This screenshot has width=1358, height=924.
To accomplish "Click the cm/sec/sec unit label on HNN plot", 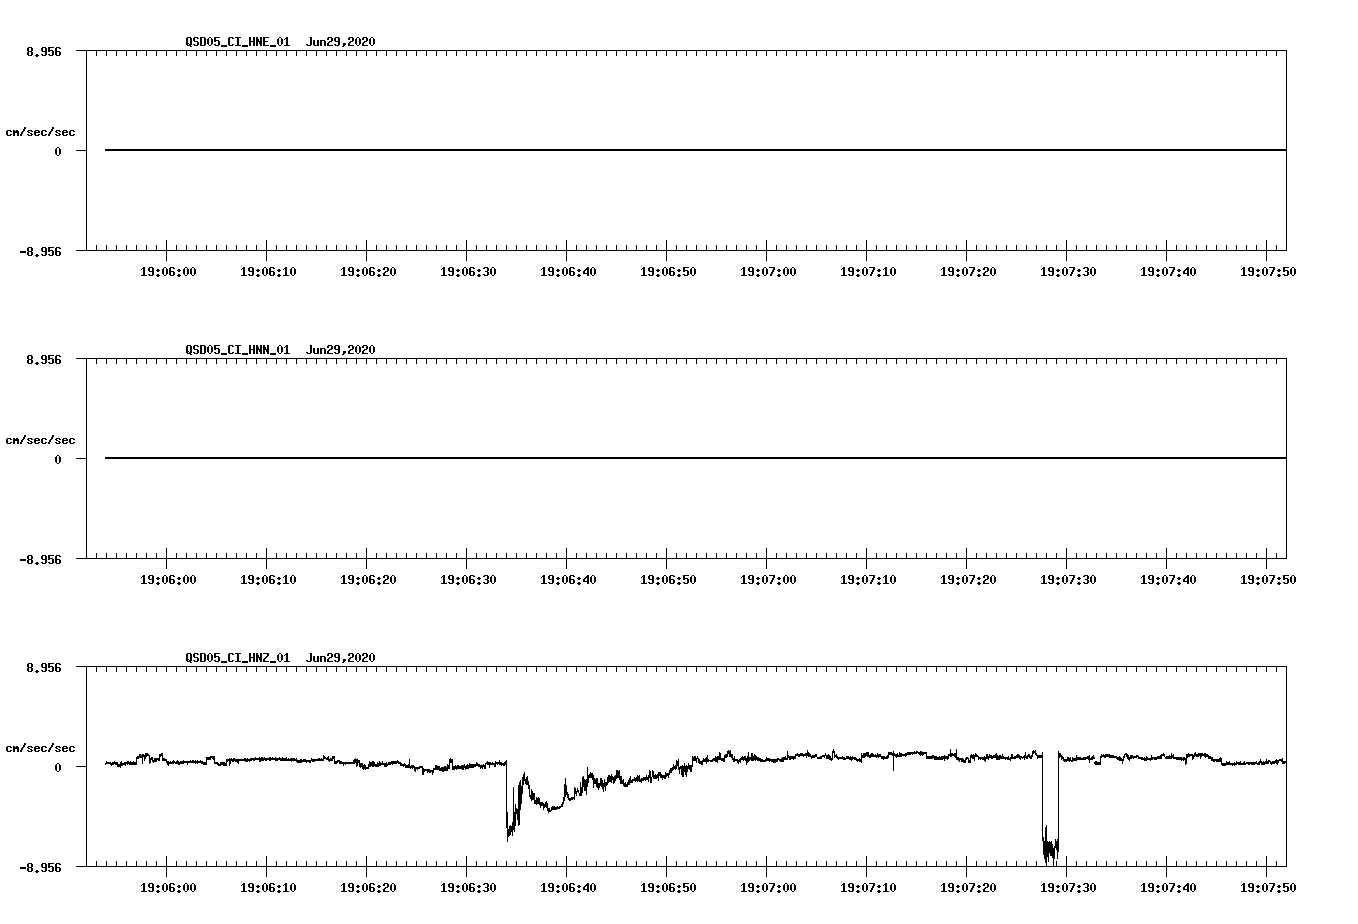I will click(40, 441).
